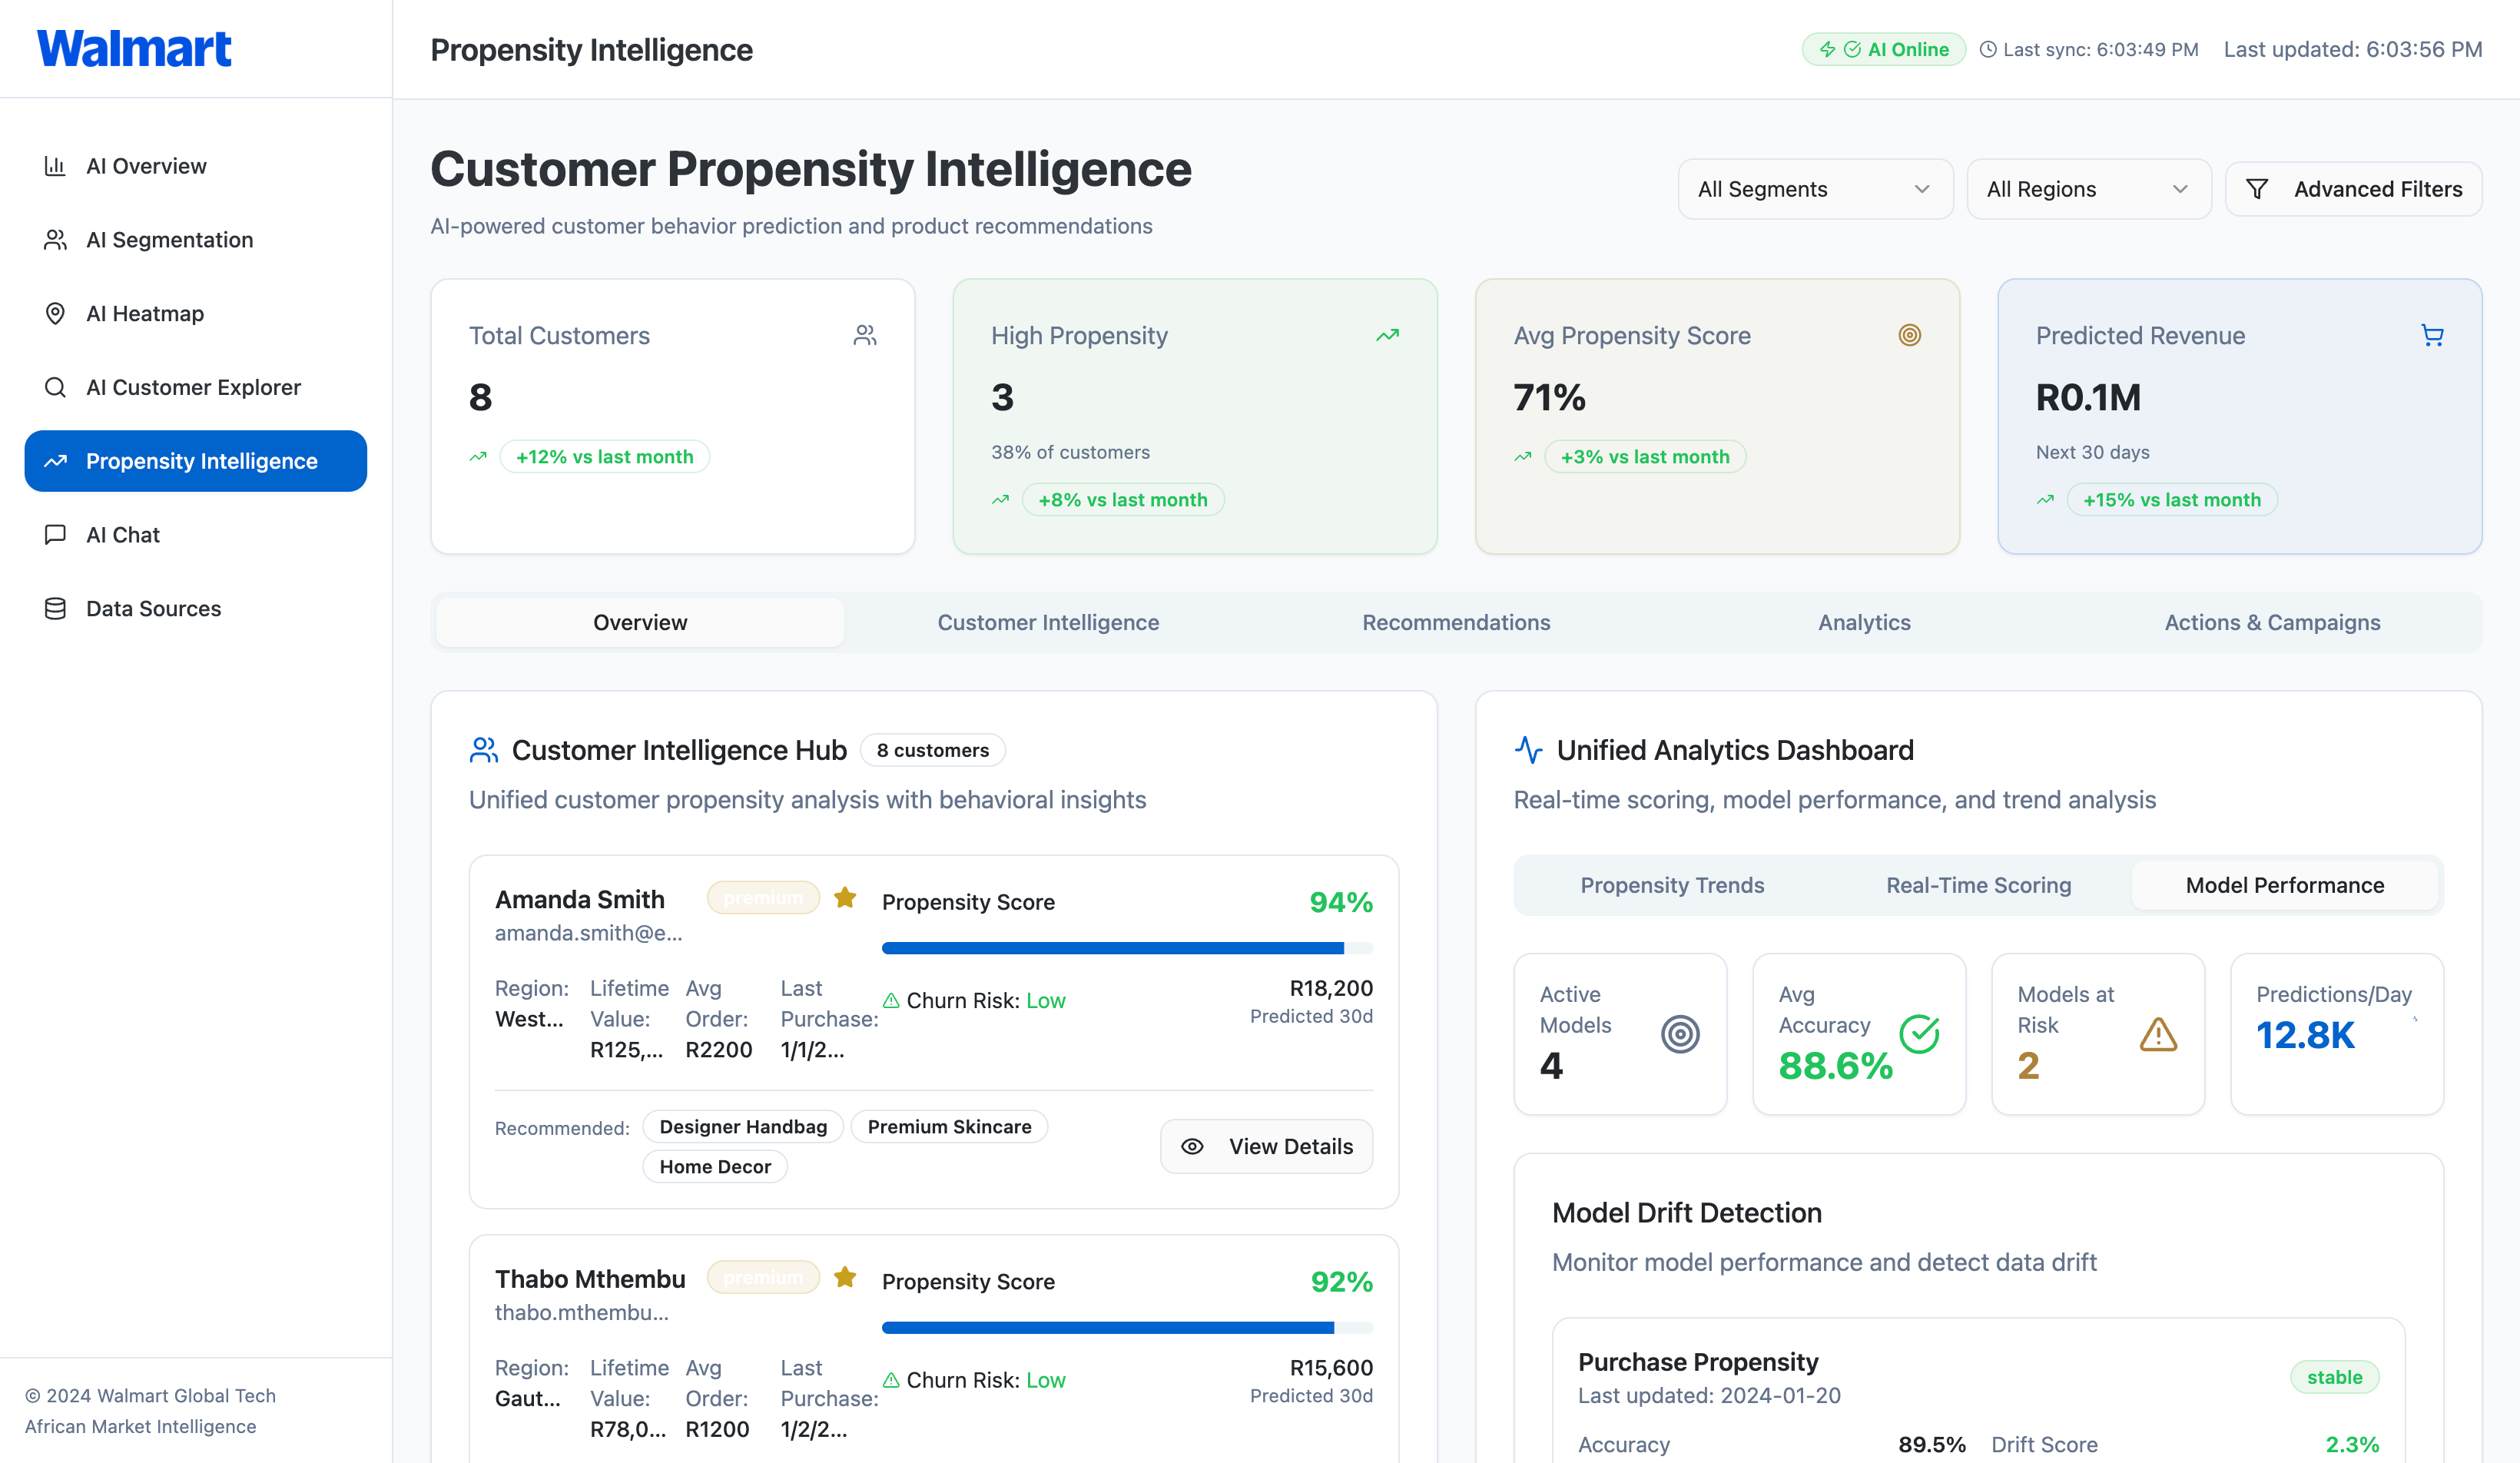2520x1463 pixels.
Task: Click the warning icon beside Thabo's Churn Risk
Action: (891, 1380)
